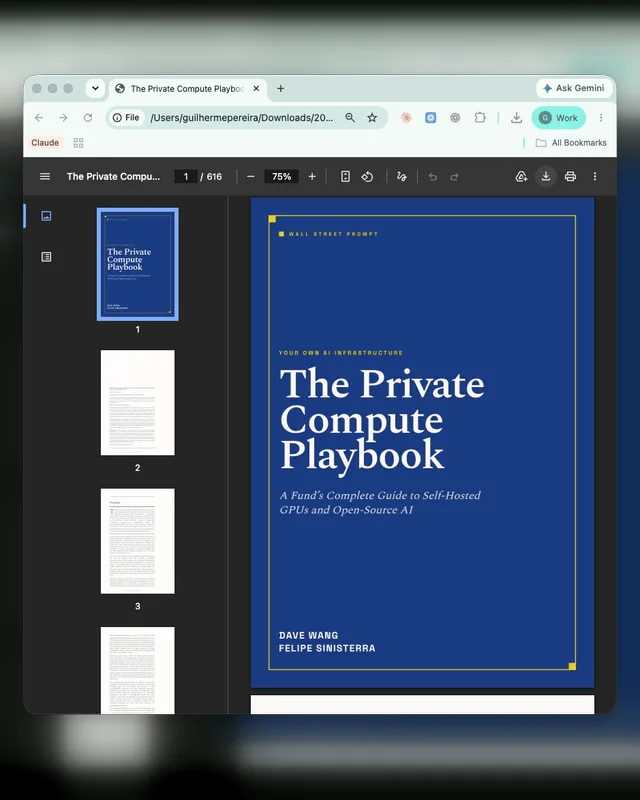640x800 pixels.
Task: Click the author name DAVE WANG
Action: coord(308,635)
